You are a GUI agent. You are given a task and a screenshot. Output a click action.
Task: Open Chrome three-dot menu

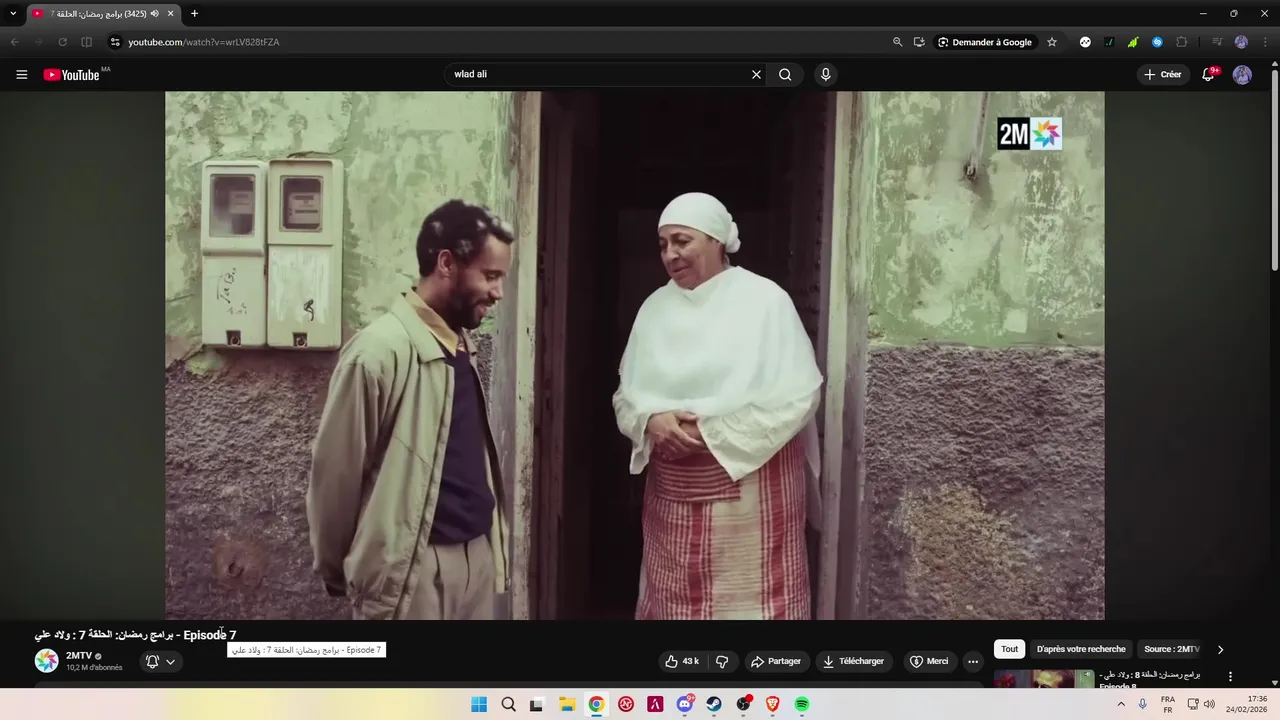[1265, 42]
